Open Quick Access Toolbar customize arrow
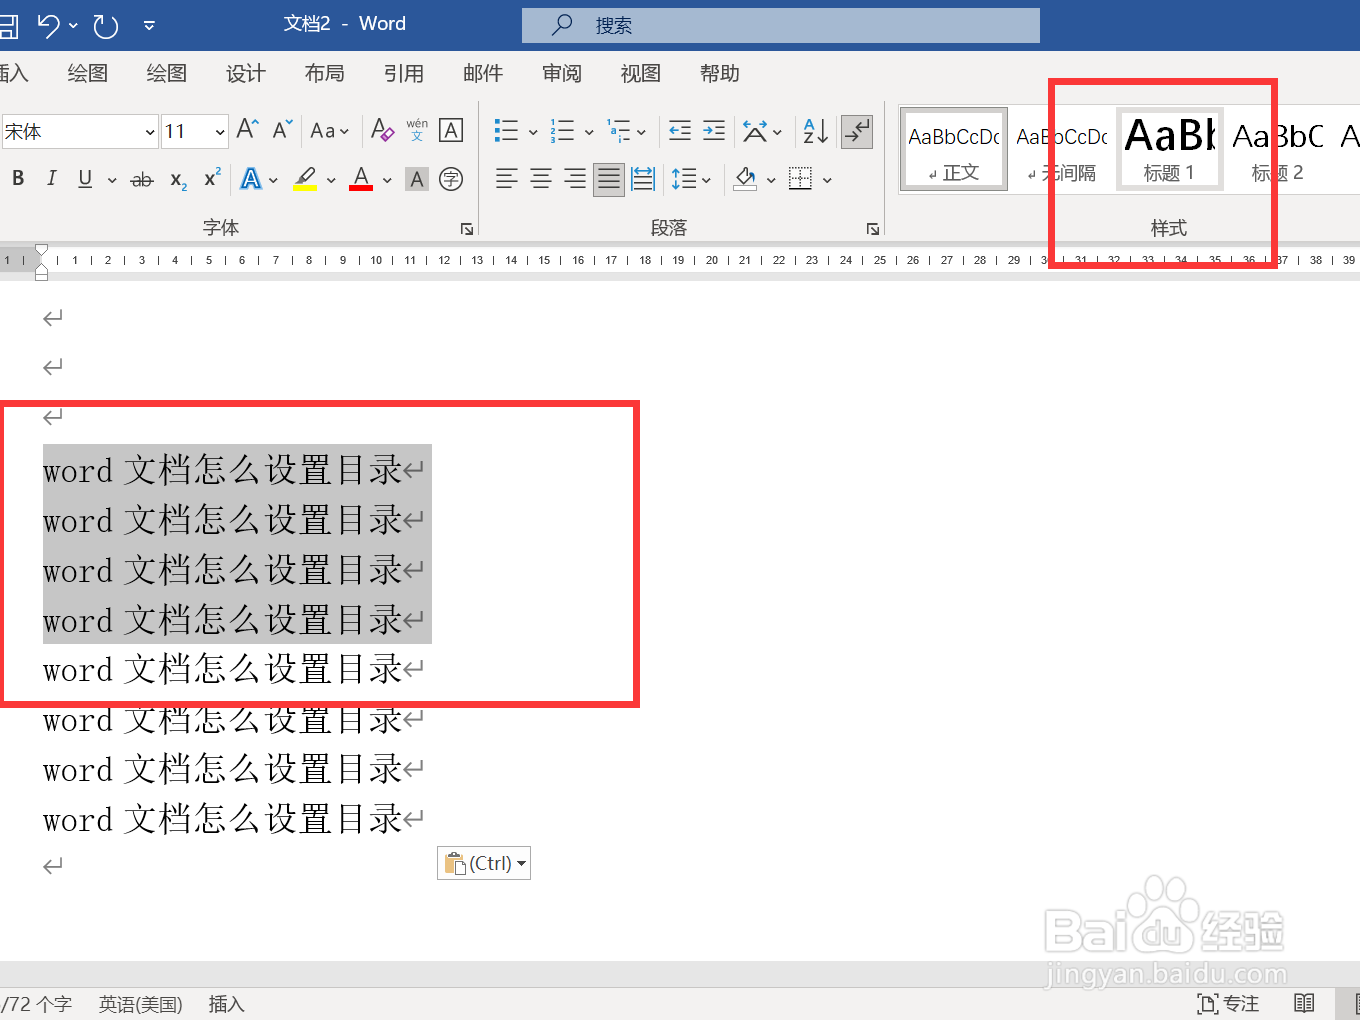This screenshot has height=1020, width=1360. tap(149, 25)
